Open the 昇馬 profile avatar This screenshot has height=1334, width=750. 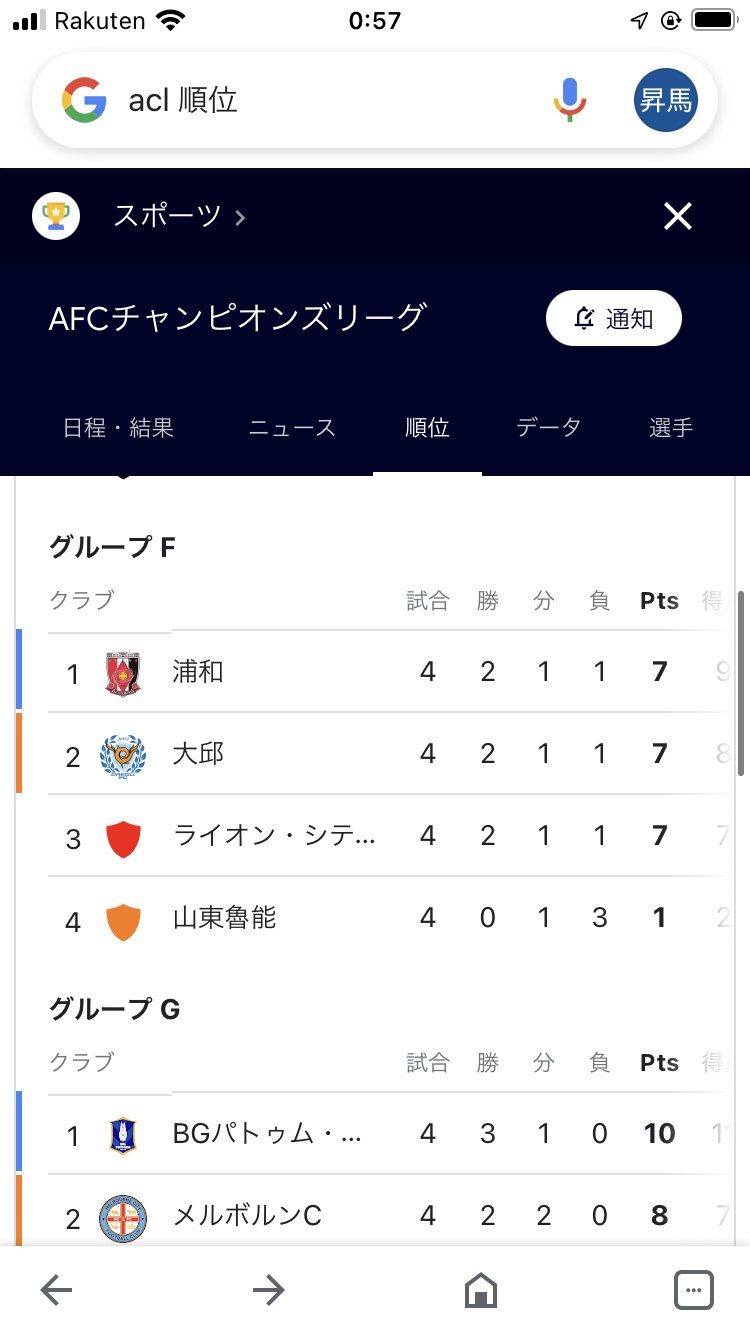666,101
